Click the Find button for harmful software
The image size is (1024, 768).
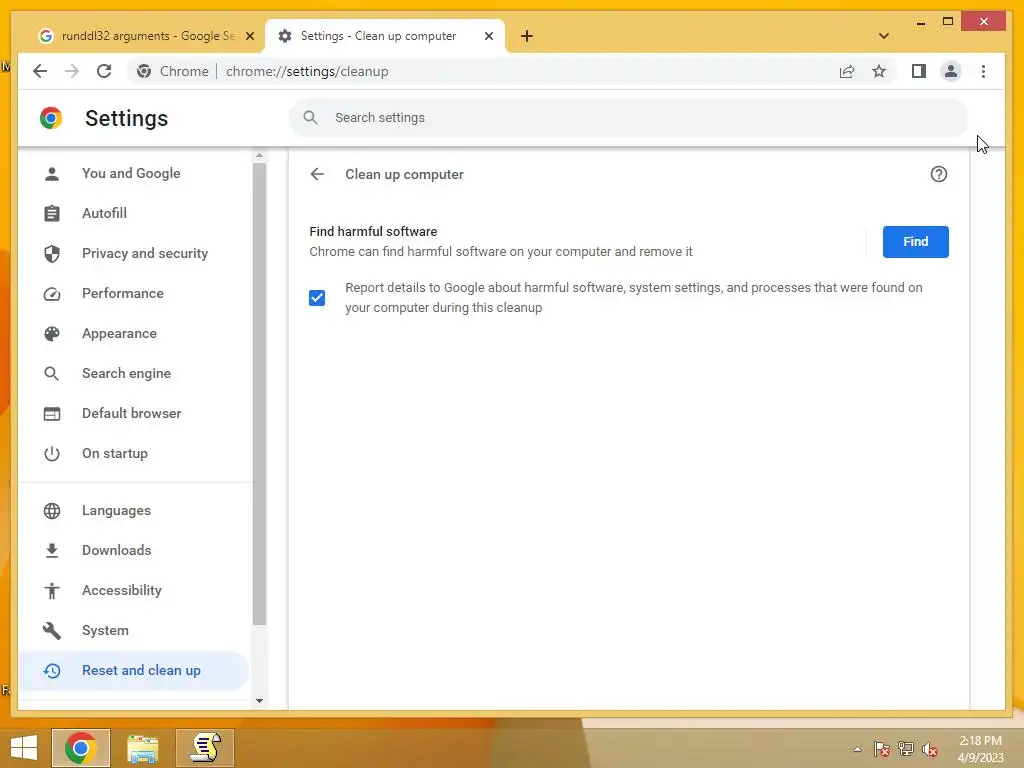[915, 242]
